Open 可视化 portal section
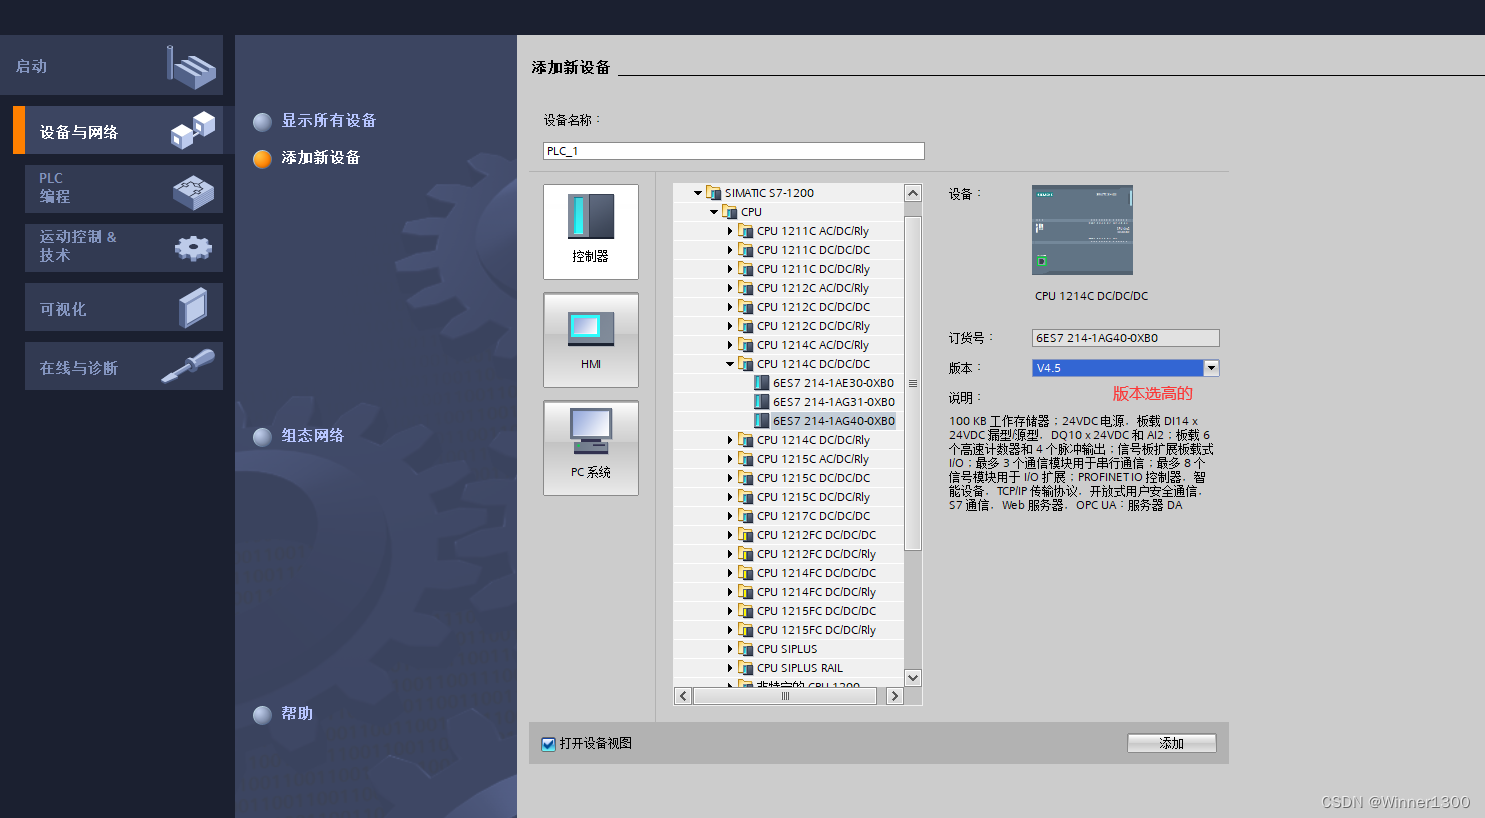 click(x=124, y=308)
